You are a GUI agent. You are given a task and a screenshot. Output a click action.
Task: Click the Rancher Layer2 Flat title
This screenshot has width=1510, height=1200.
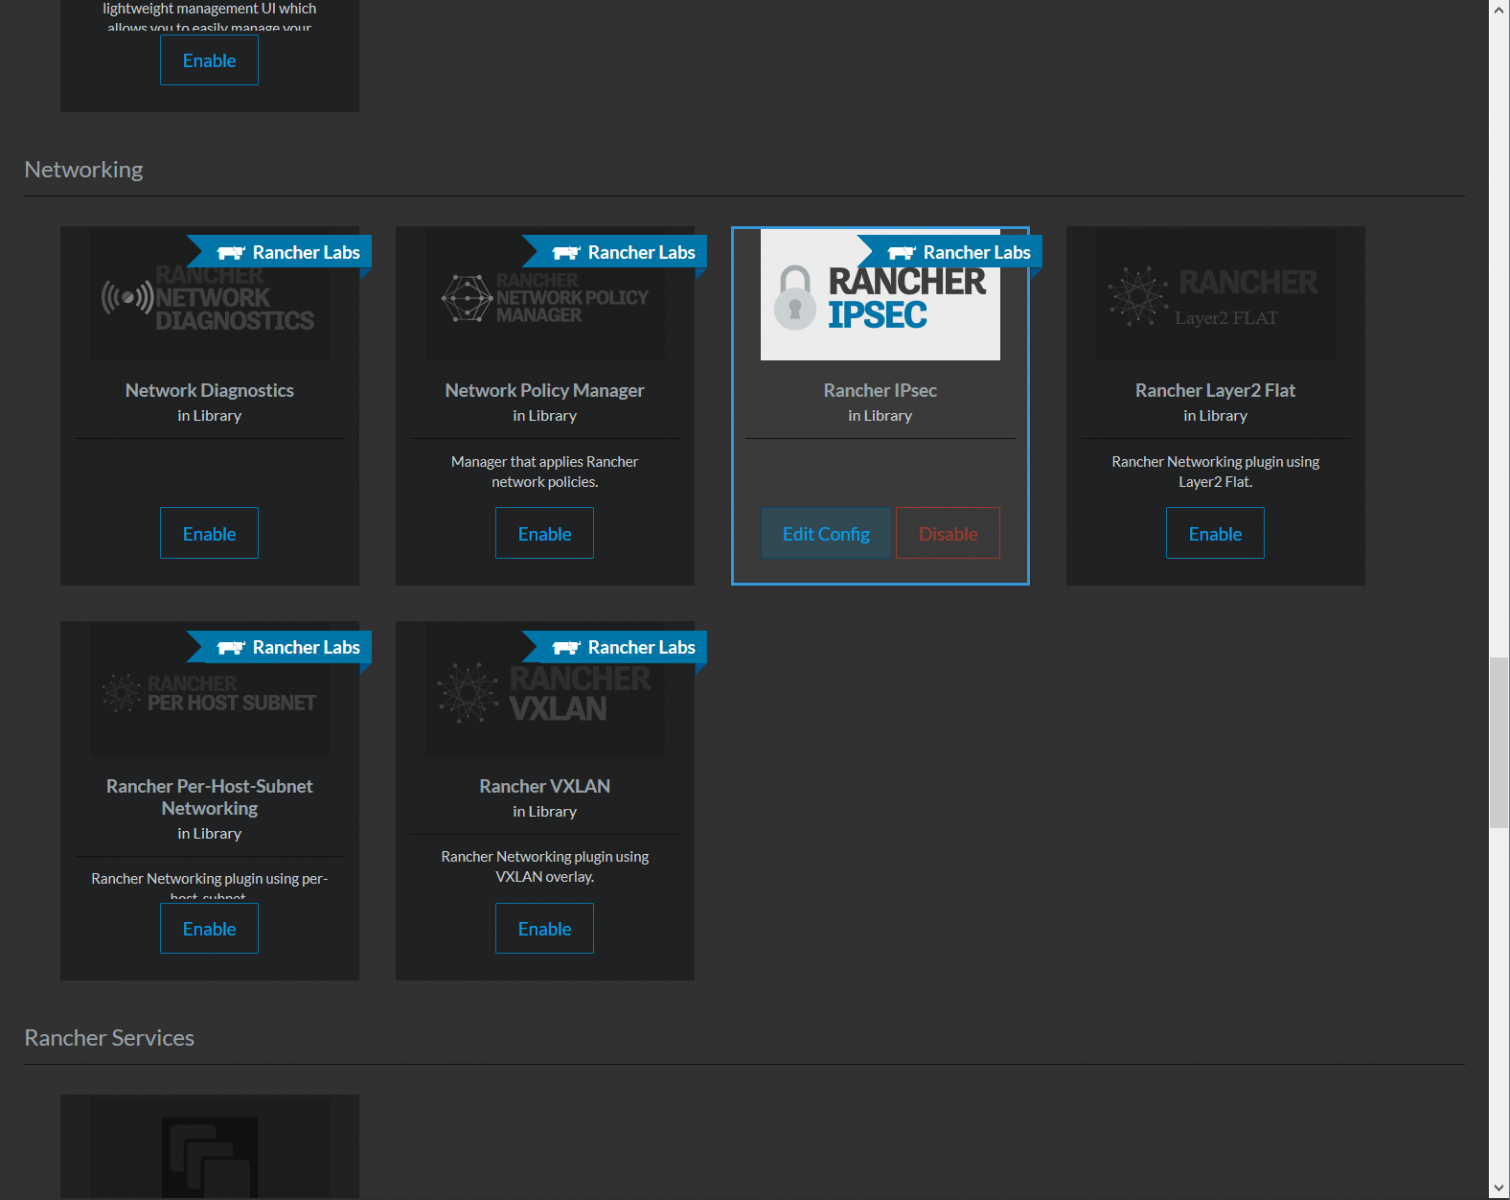(1215, 390)
